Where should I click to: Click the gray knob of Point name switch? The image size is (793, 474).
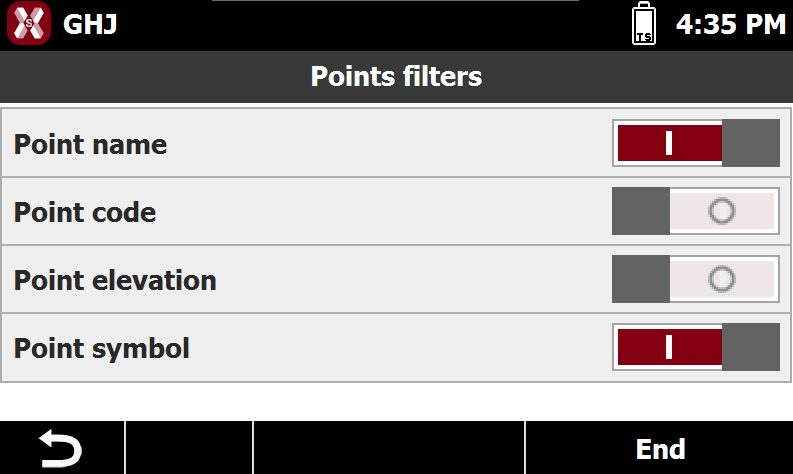point(751,143)
